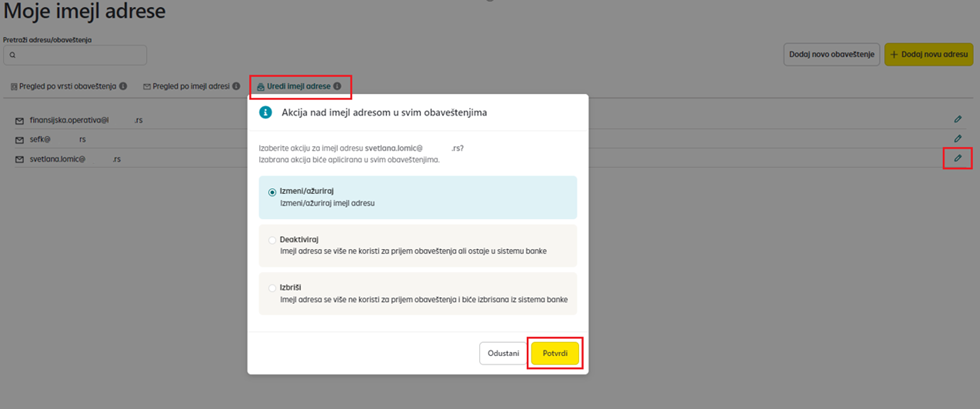
Task: Click the yellow Dodaj novu adresu button
Action: [929, 54]
